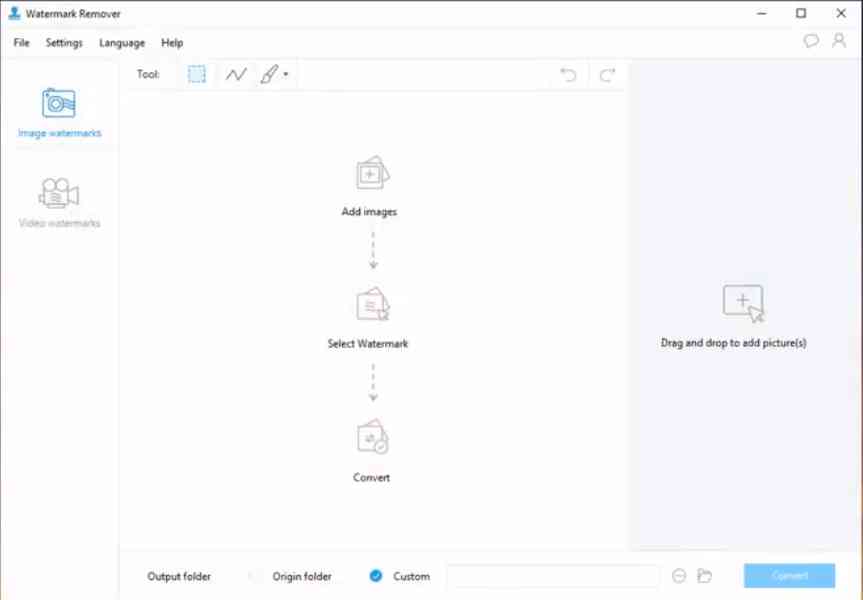Click the 'Add images' label
The height and width of the screenshot is (600, 863).
(x=369, y=212)
